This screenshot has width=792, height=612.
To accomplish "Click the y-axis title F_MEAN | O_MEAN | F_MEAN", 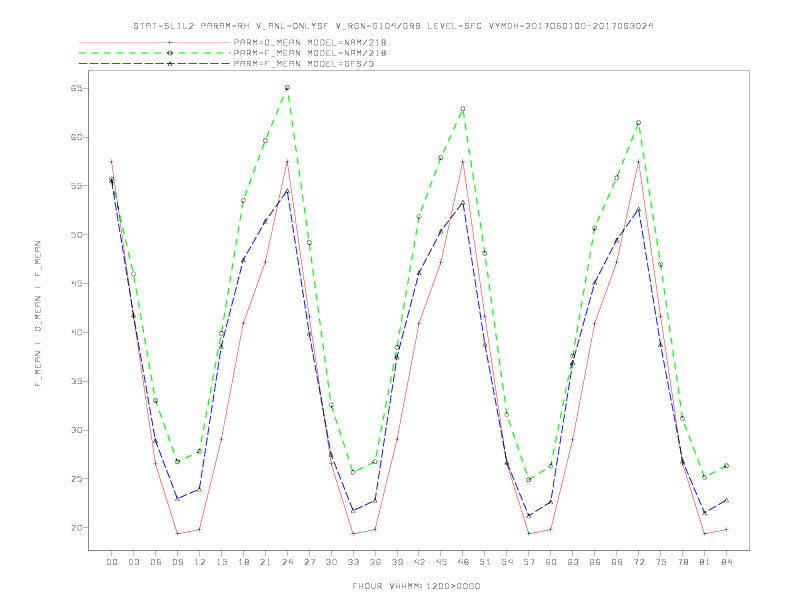I will 38,314.
